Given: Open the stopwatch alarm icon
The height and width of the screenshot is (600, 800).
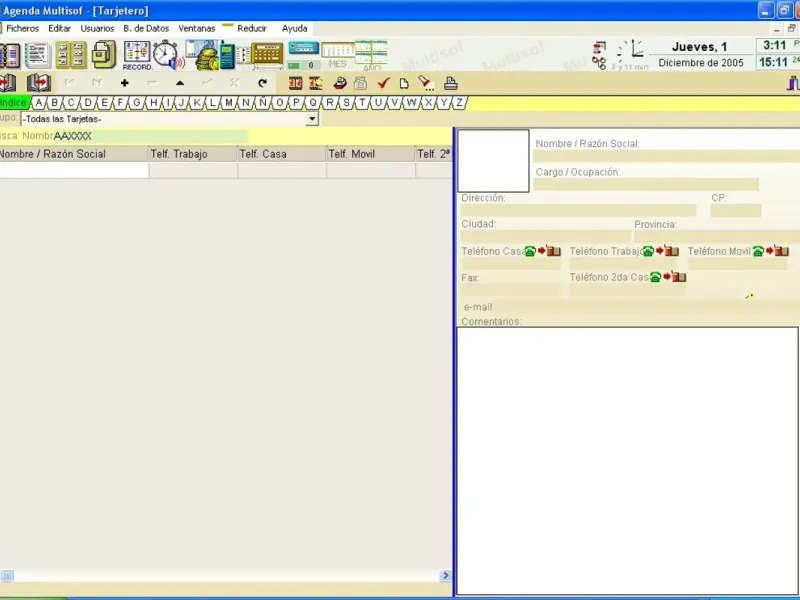Looking at the screenshot, I should [168, 54].
